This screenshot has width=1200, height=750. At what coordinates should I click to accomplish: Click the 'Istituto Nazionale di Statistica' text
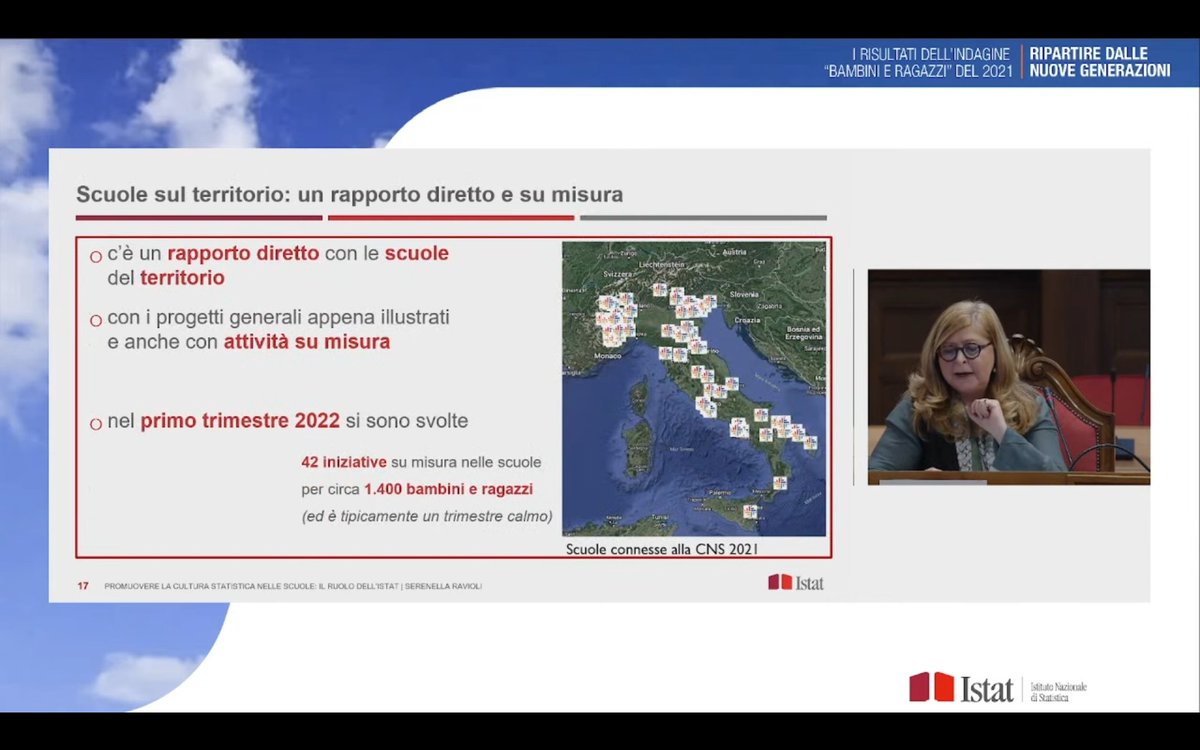[1058, 692]
